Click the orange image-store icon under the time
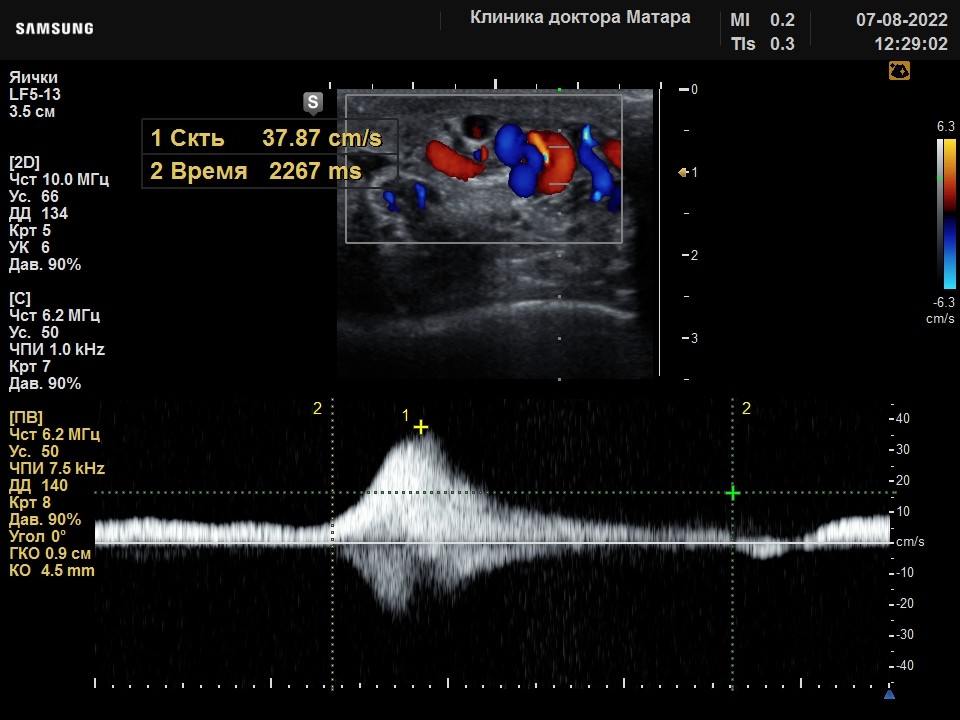The image size is (960, 720). click(899, 71)
